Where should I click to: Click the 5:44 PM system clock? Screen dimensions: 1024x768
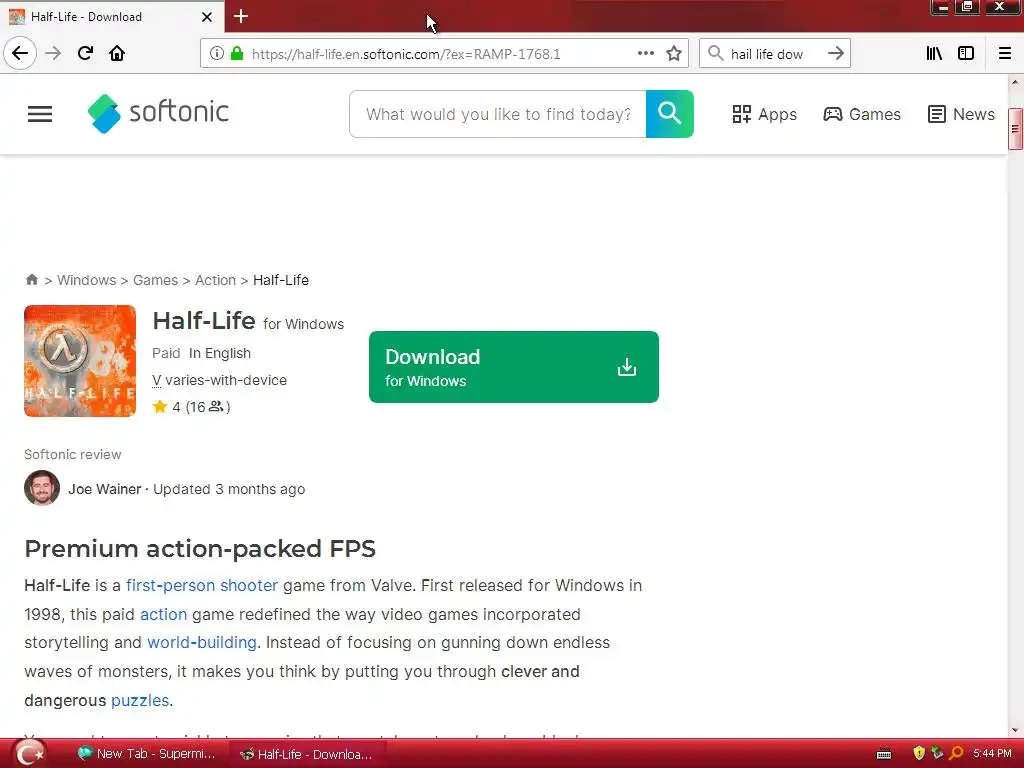pos(993,754)
